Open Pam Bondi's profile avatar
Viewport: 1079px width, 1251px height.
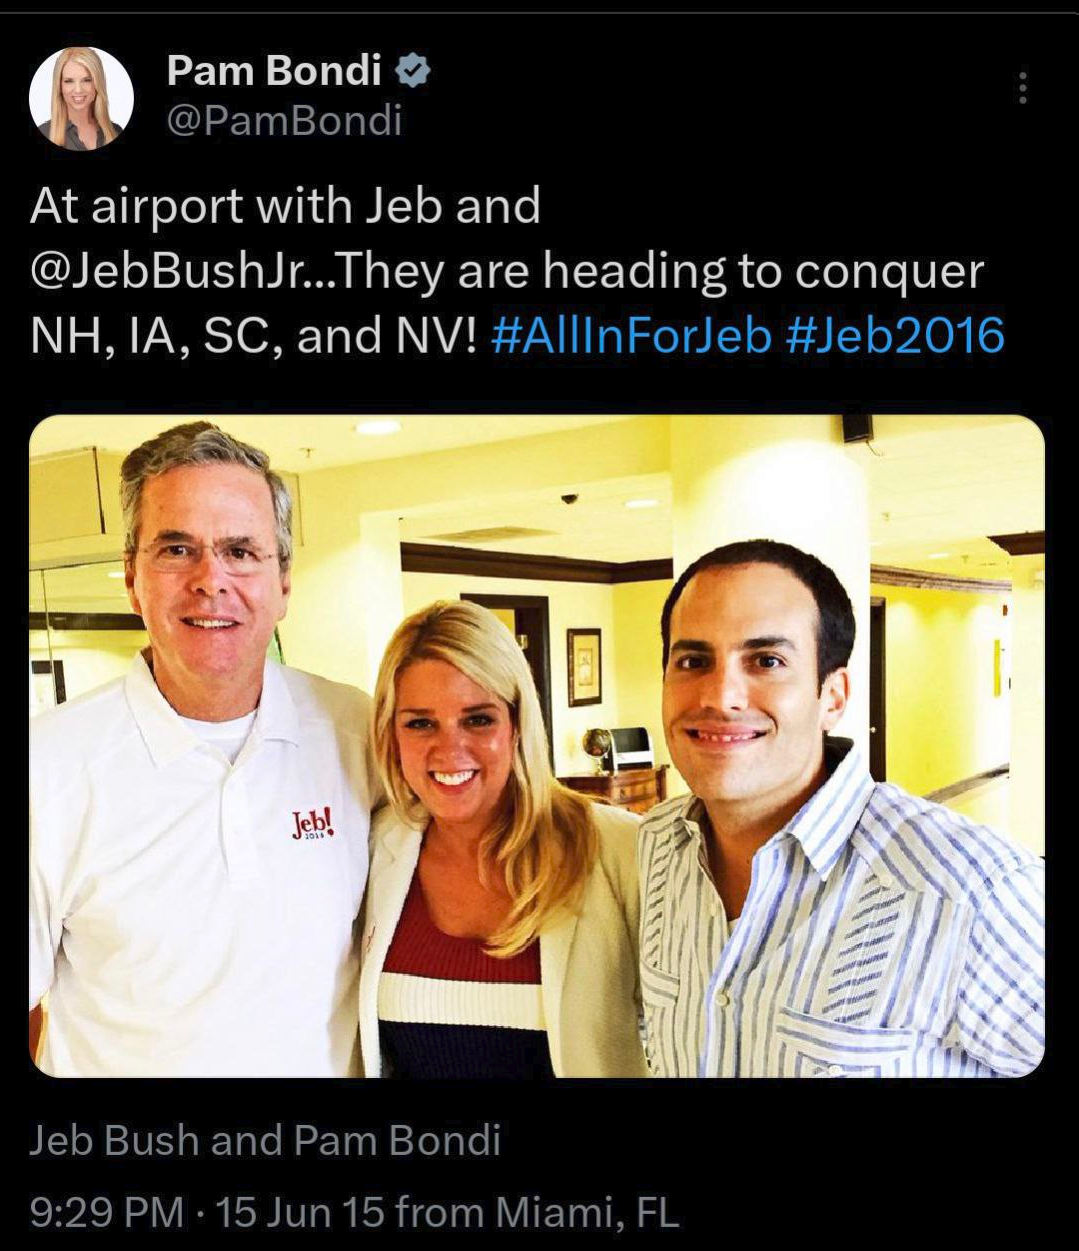(81, 98)
